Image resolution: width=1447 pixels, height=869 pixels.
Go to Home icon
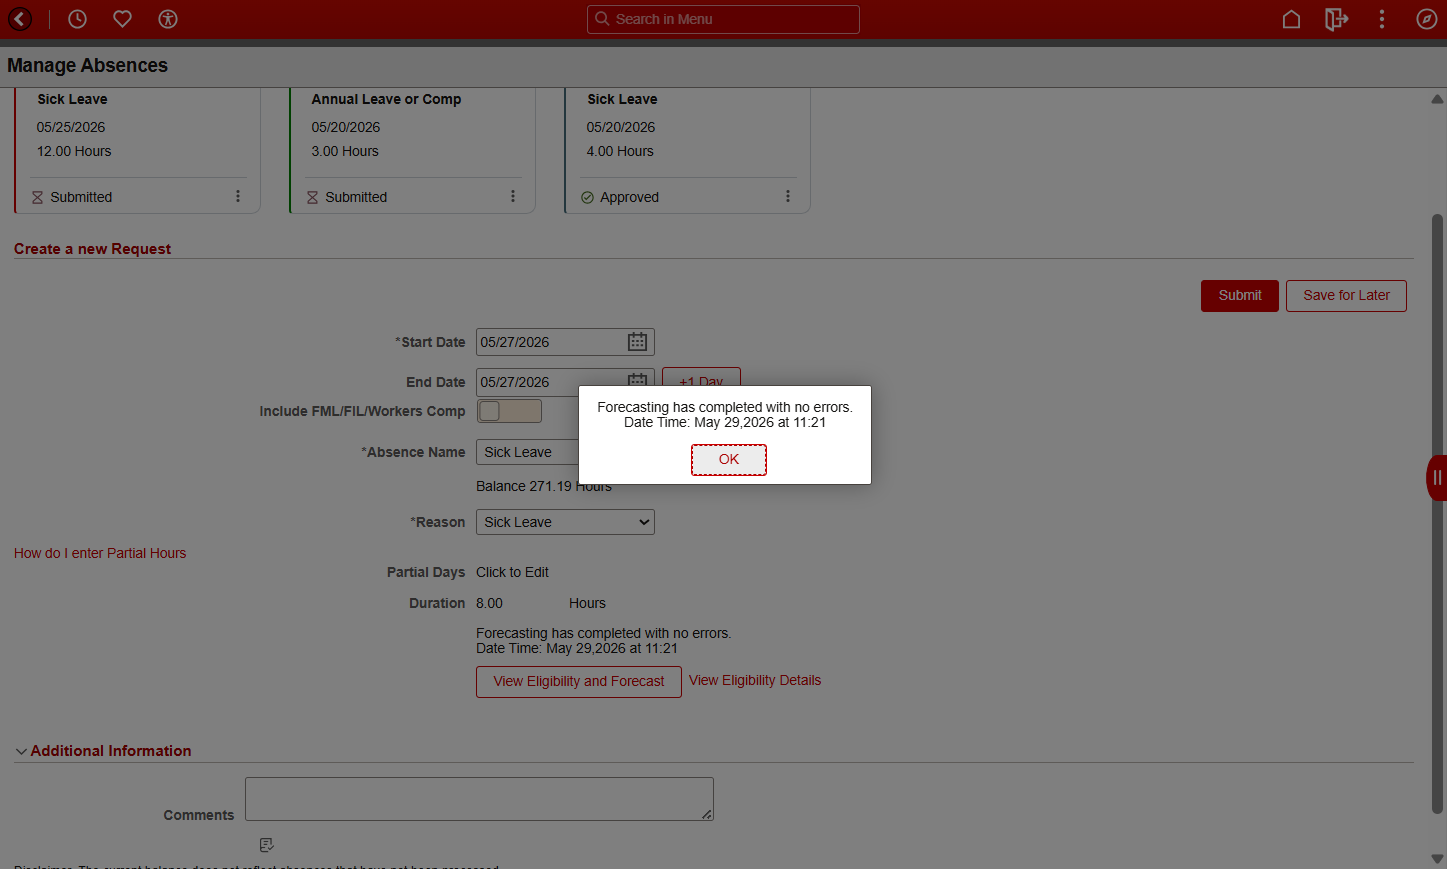1291,19
